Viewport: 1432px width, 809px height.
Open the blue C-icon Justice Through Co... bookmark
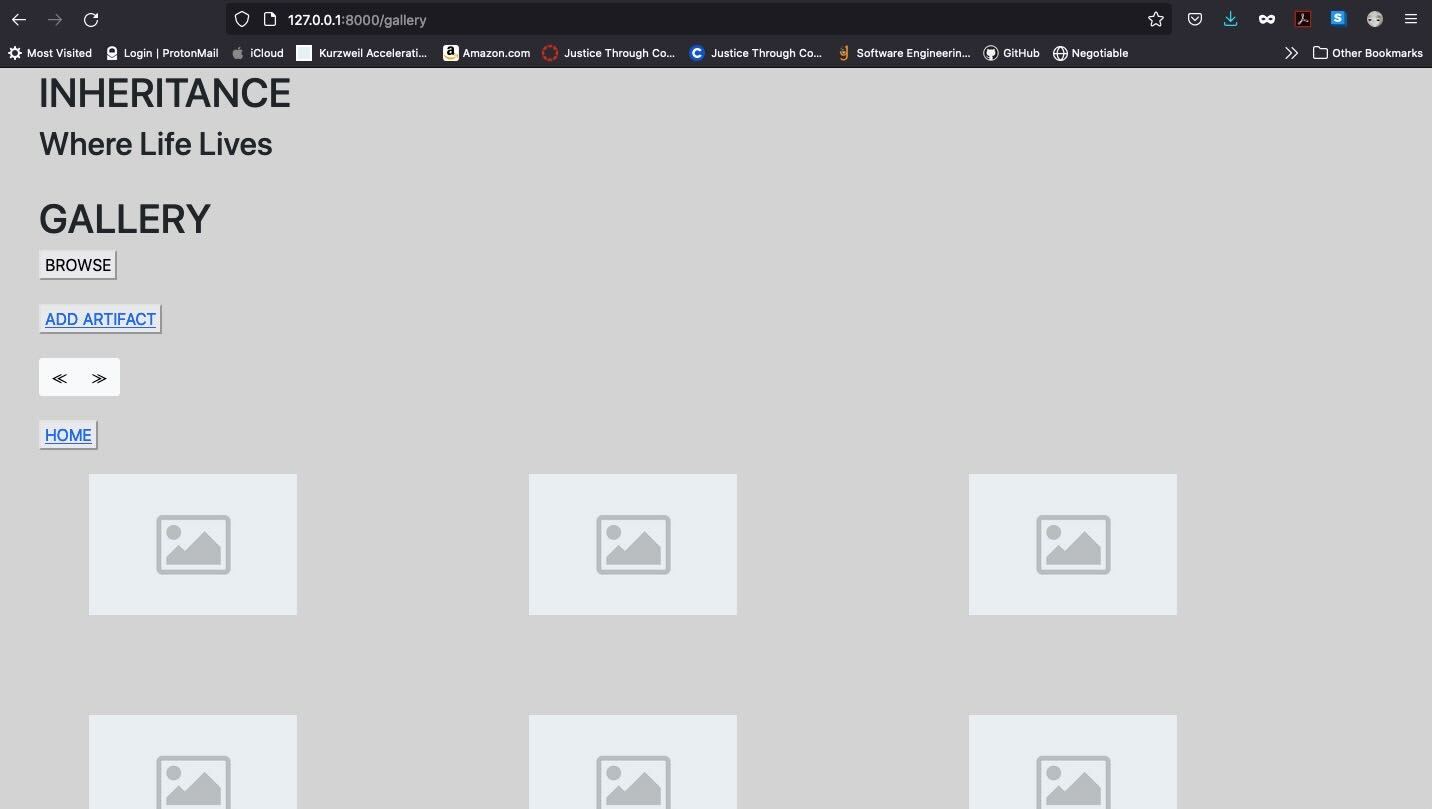pyautogui.click(x=756, y=53)
